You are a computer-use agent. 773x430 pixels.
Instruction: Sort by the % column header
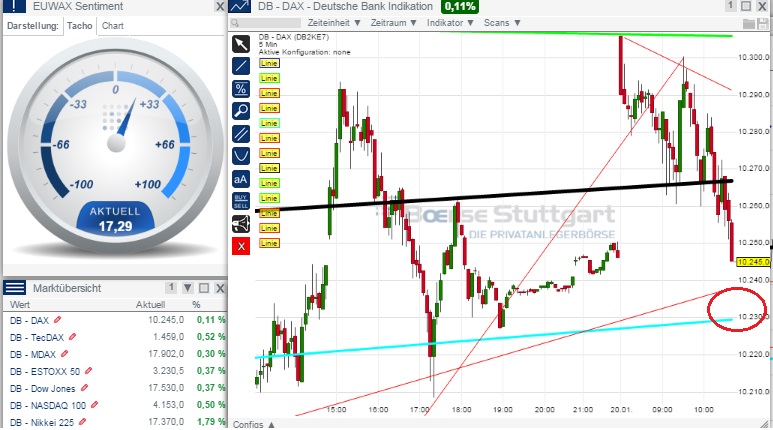(196, 305)
